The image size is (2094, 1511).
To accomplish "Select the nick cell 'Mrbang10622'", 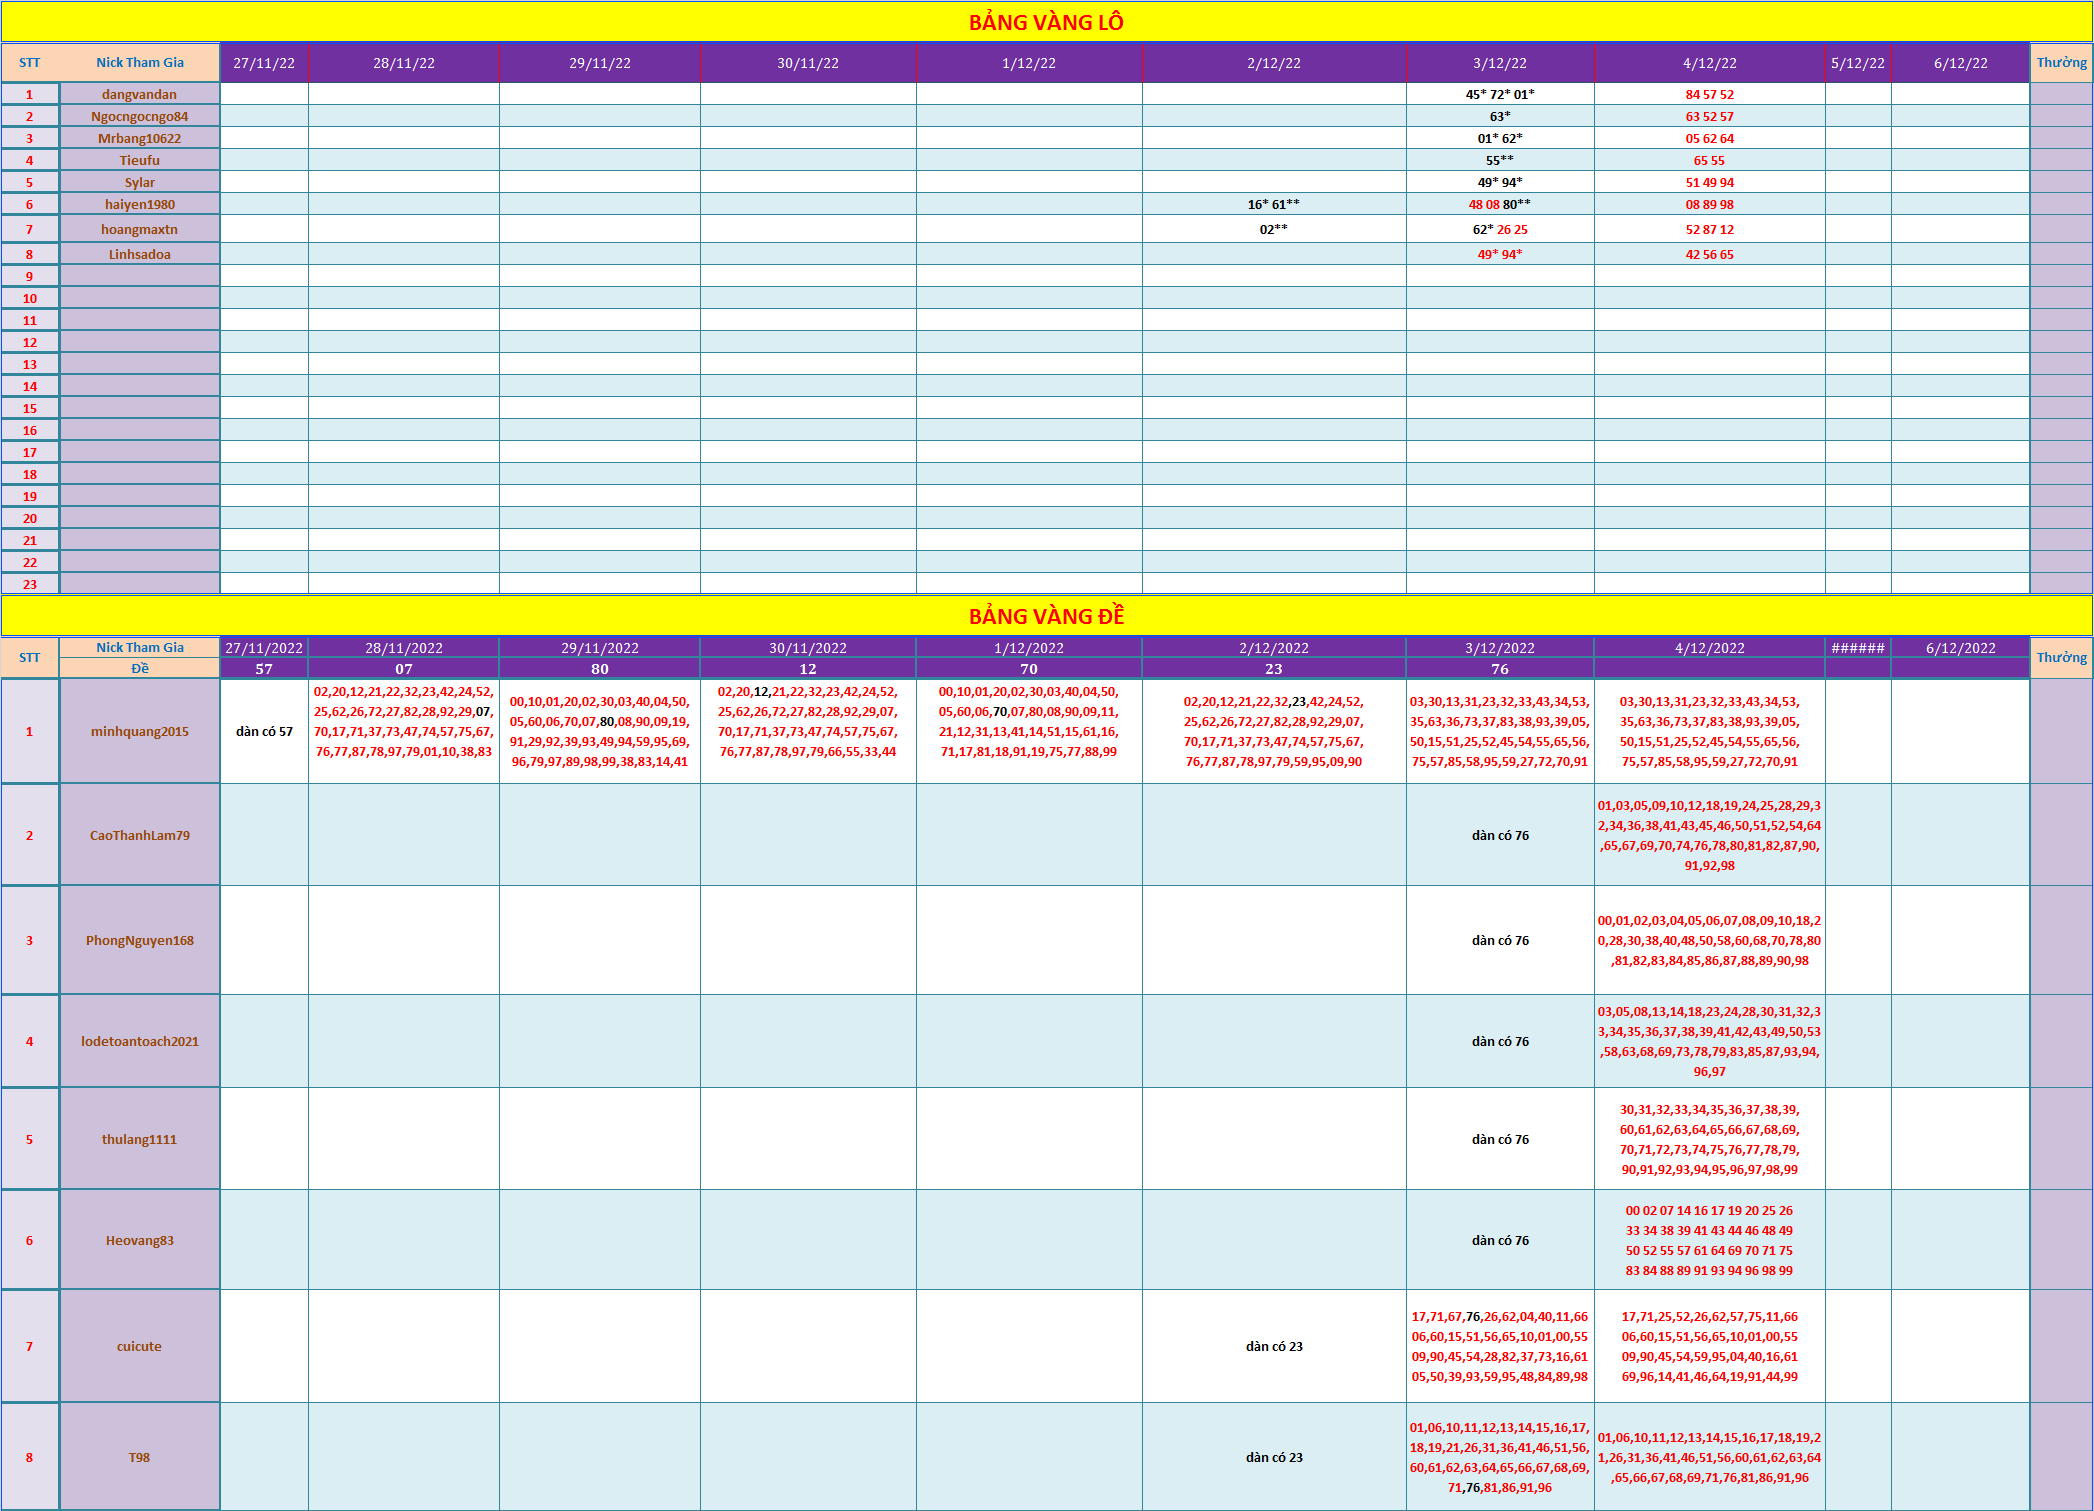I will (x=140, y=138).
